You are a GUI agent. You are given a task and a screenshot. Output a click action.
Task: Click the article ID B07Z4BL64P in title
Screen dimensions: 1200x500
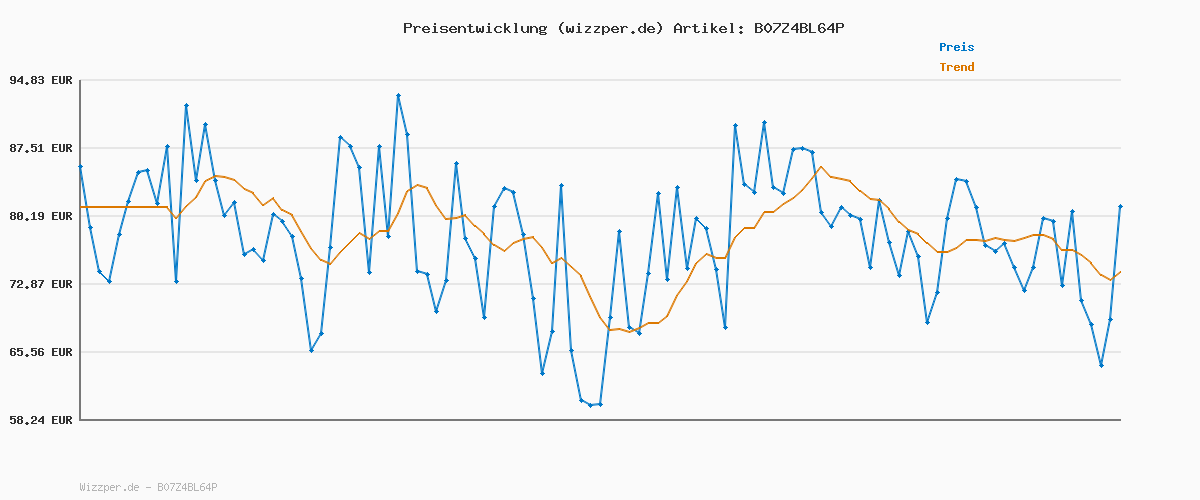point(794,28)
